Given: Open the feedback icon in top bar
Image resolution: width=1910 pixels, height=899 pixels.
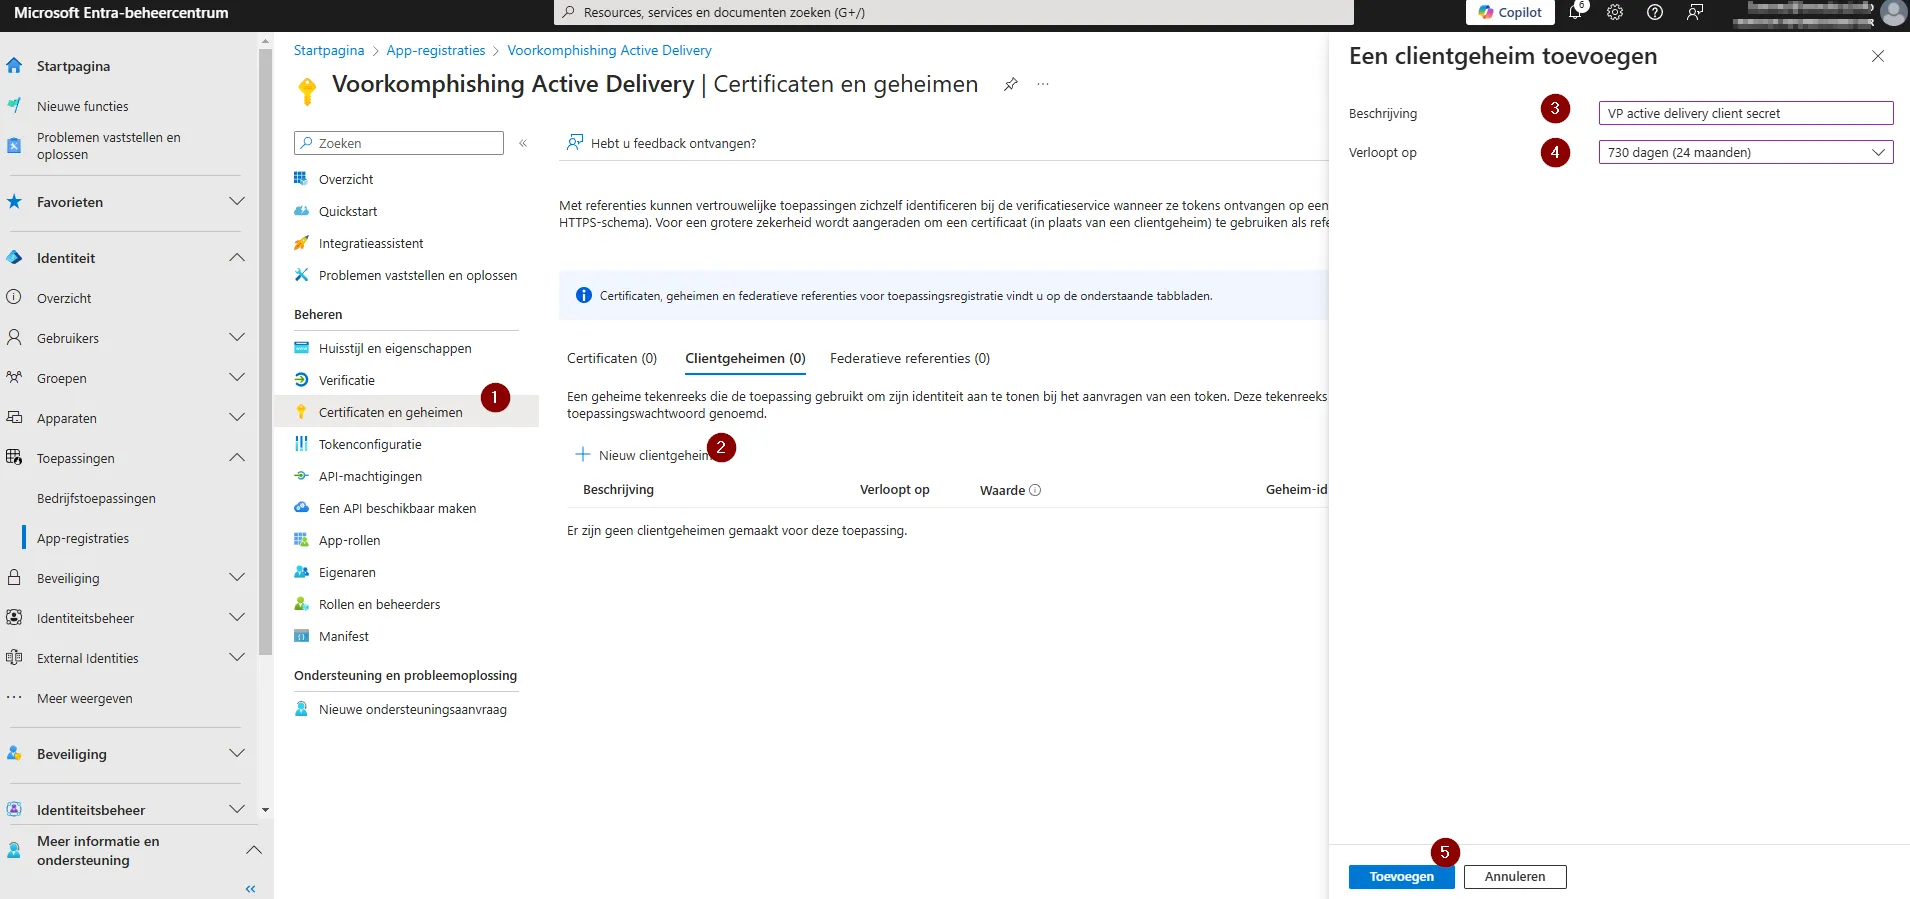Looking at the screenshot, I should (x=1695, y=12).
